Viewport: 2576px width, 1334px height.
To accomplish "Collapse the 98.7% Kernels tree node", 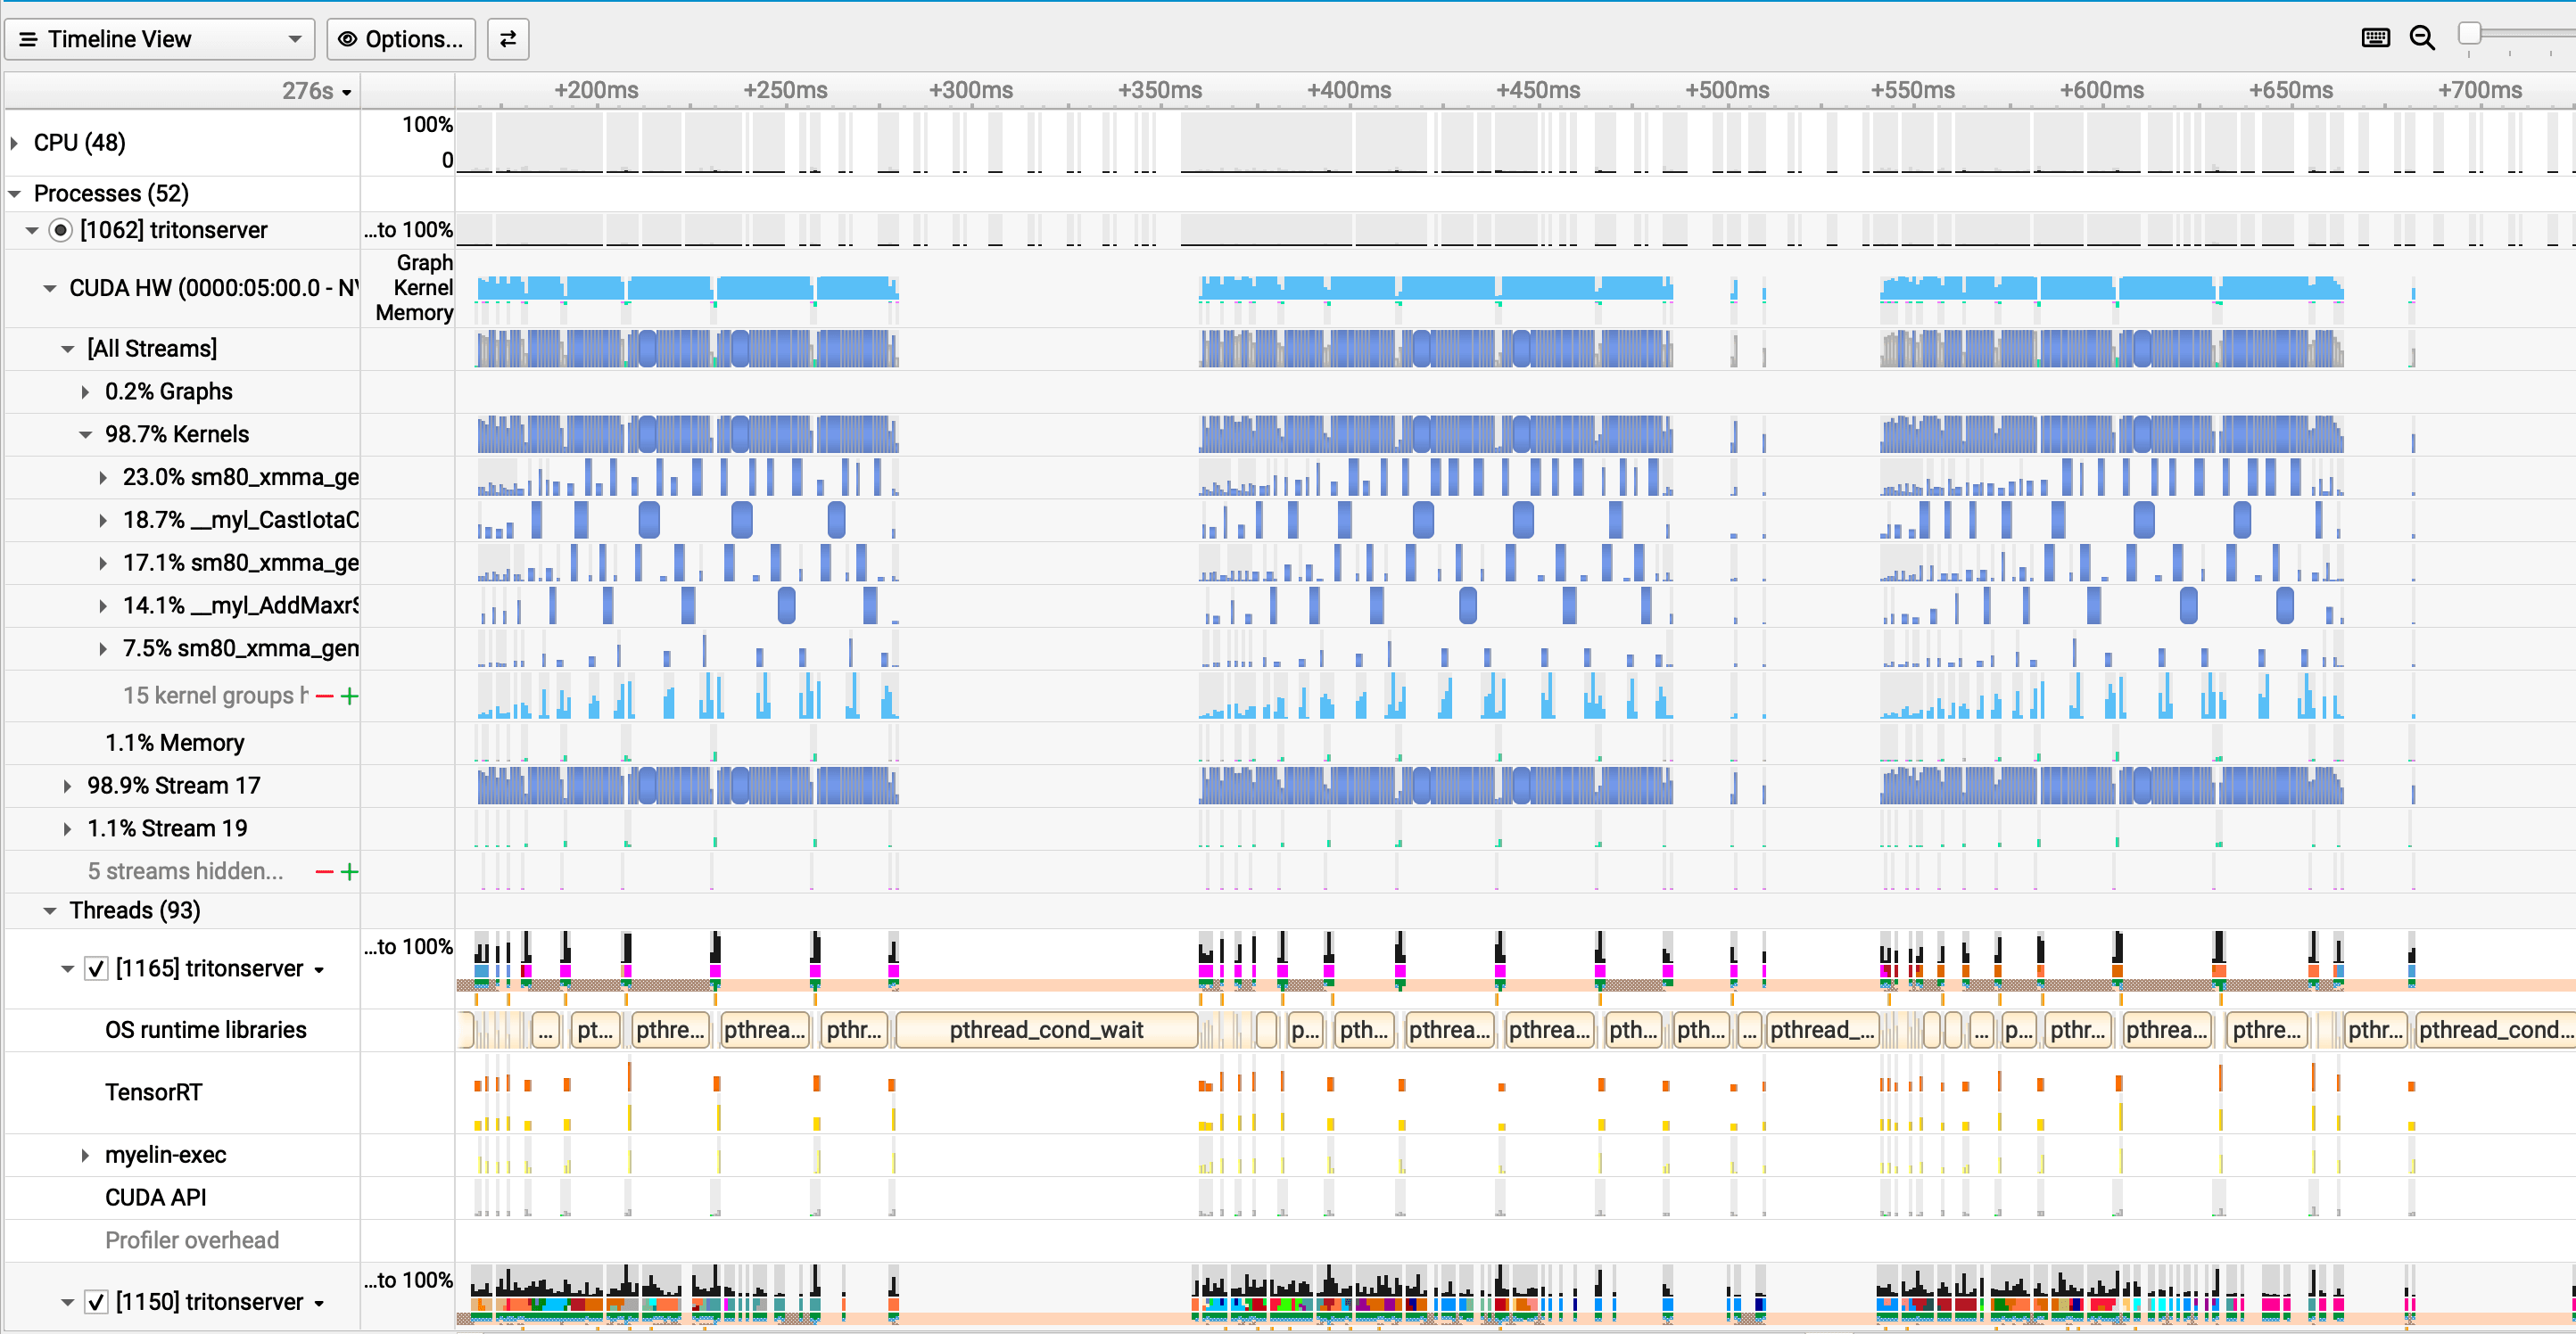I will point(86,434).
